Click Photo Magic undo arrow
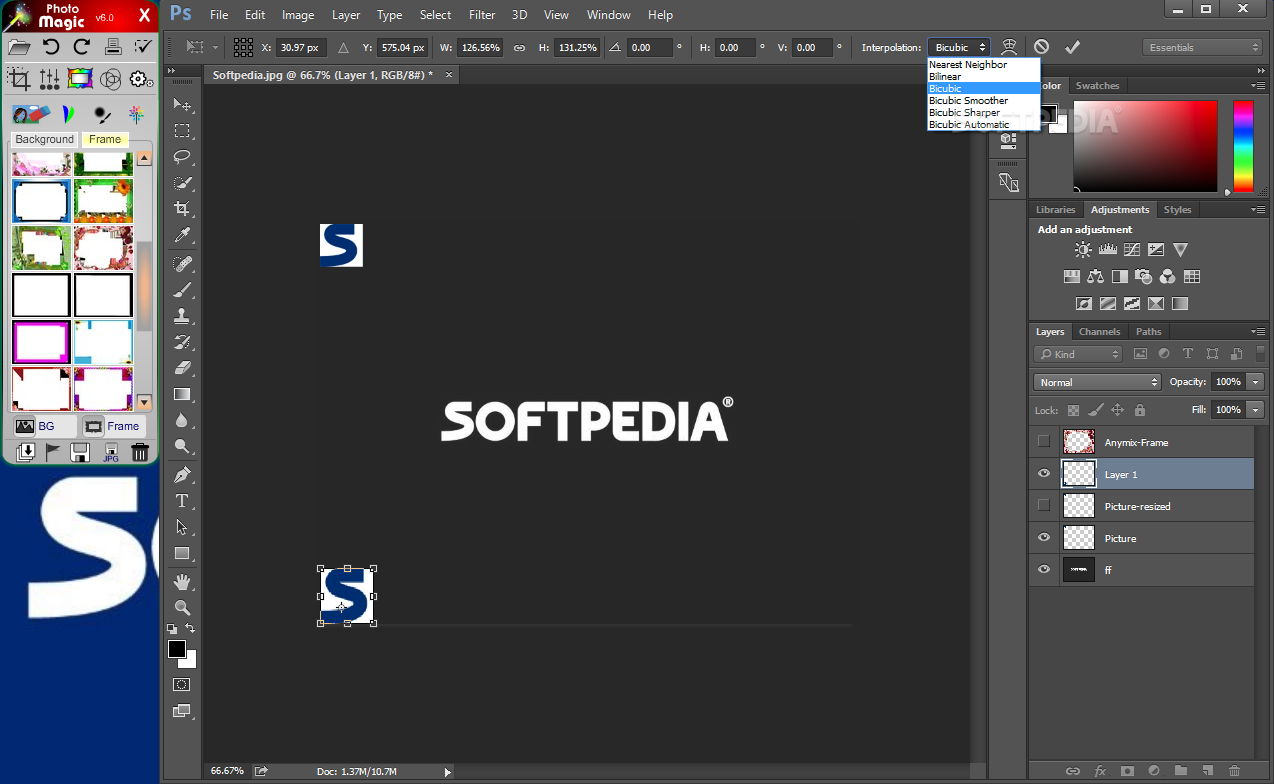 tap(50, 46)
